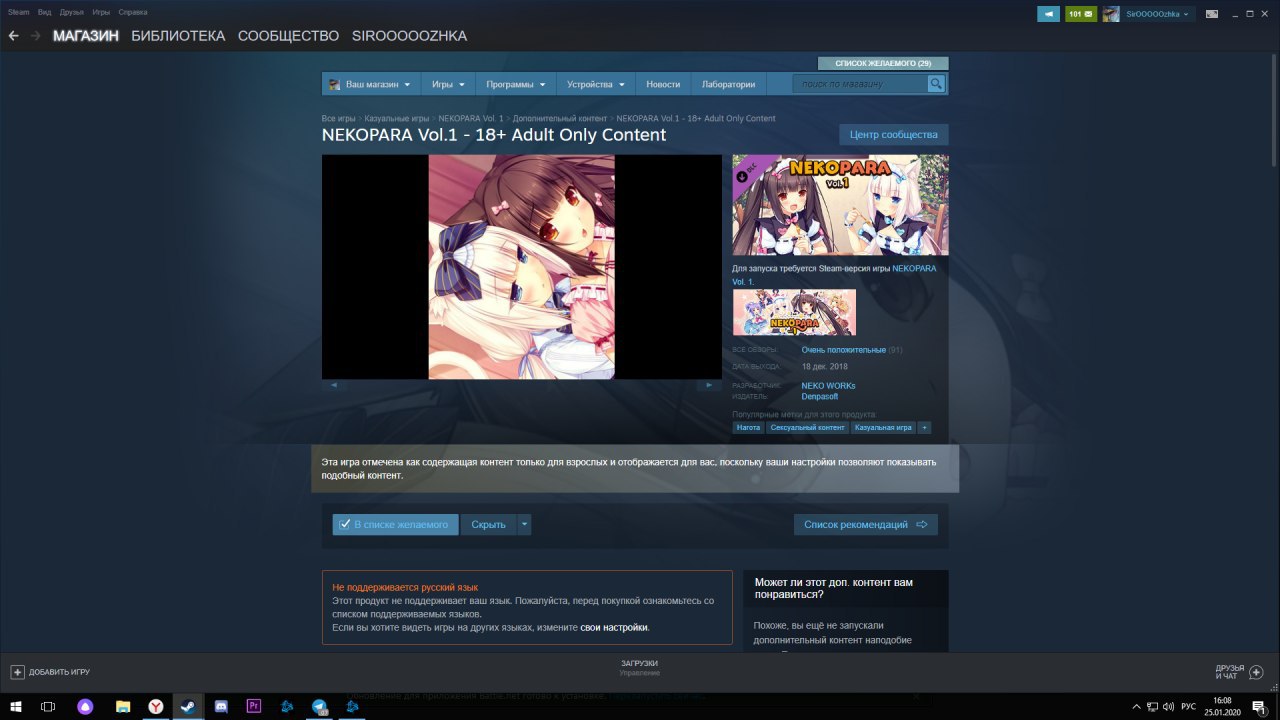This screenshot has width=1280, height=720.
Task: Open the 101 messages inbox icon
Action: pos(1081,14)
